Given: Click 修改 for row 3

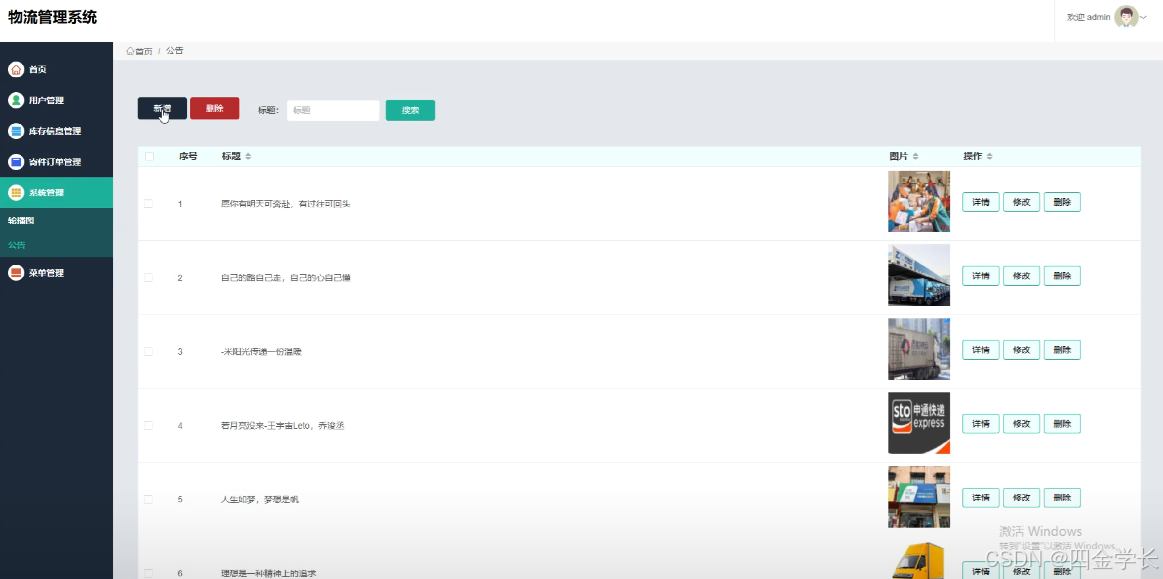Looking at the screenshot, I should (x=1021, y=350).
